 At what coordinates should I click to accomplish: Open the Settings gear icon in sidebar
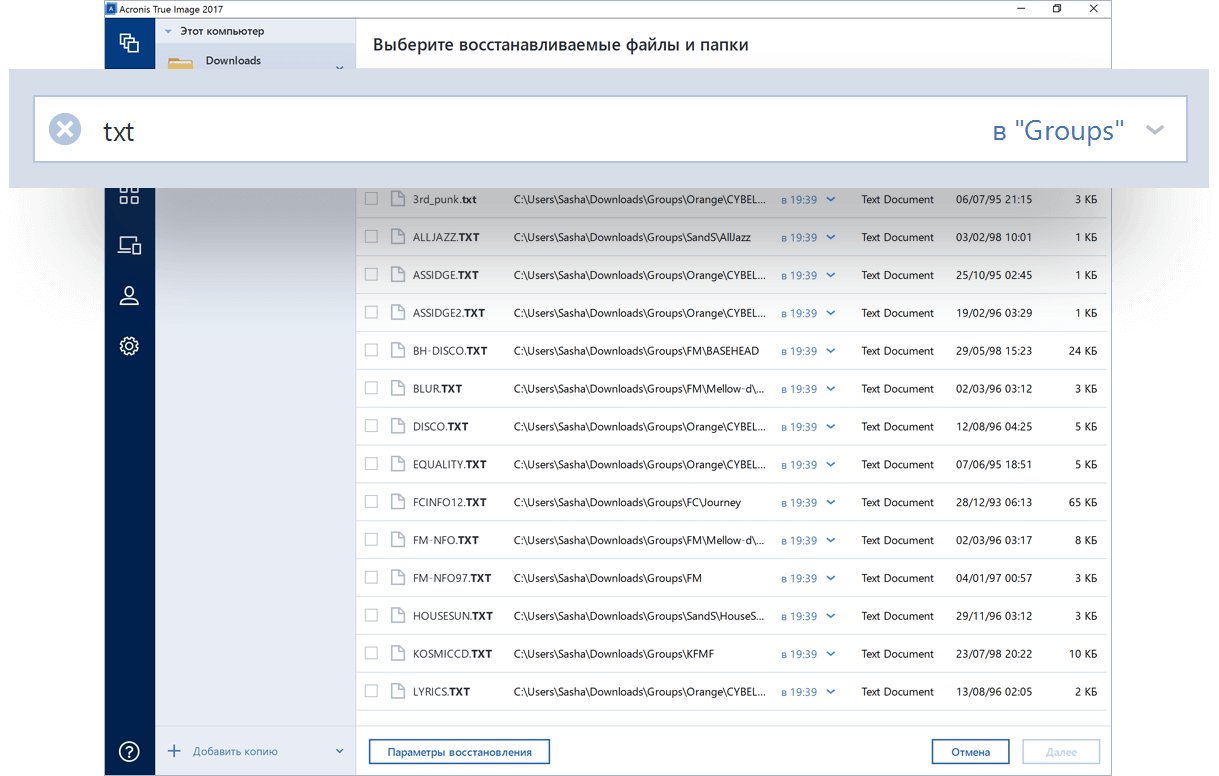click(129, 346)
